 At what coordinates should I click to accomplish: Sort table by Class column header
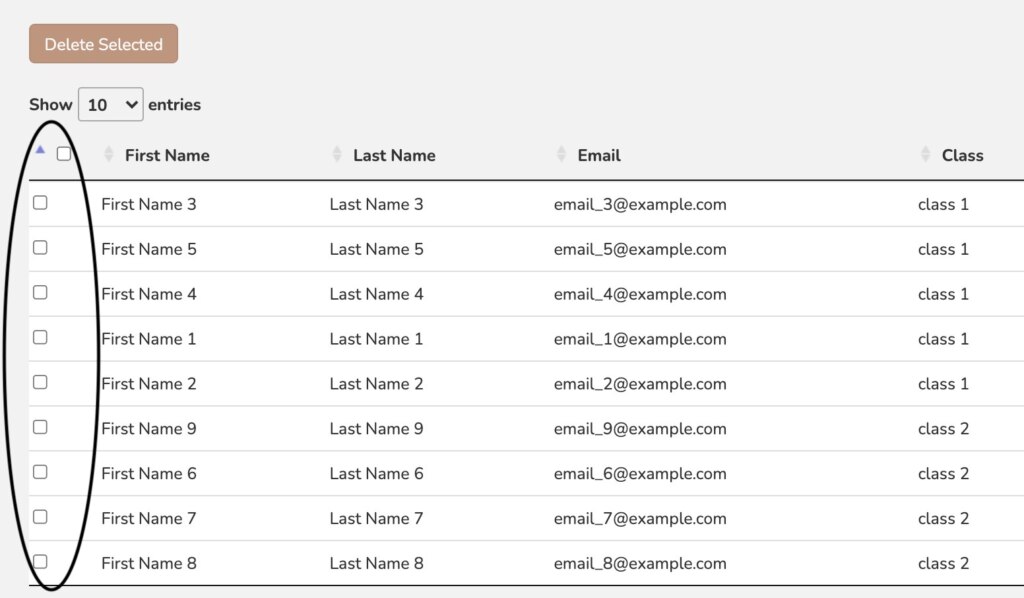pos(962,155)
